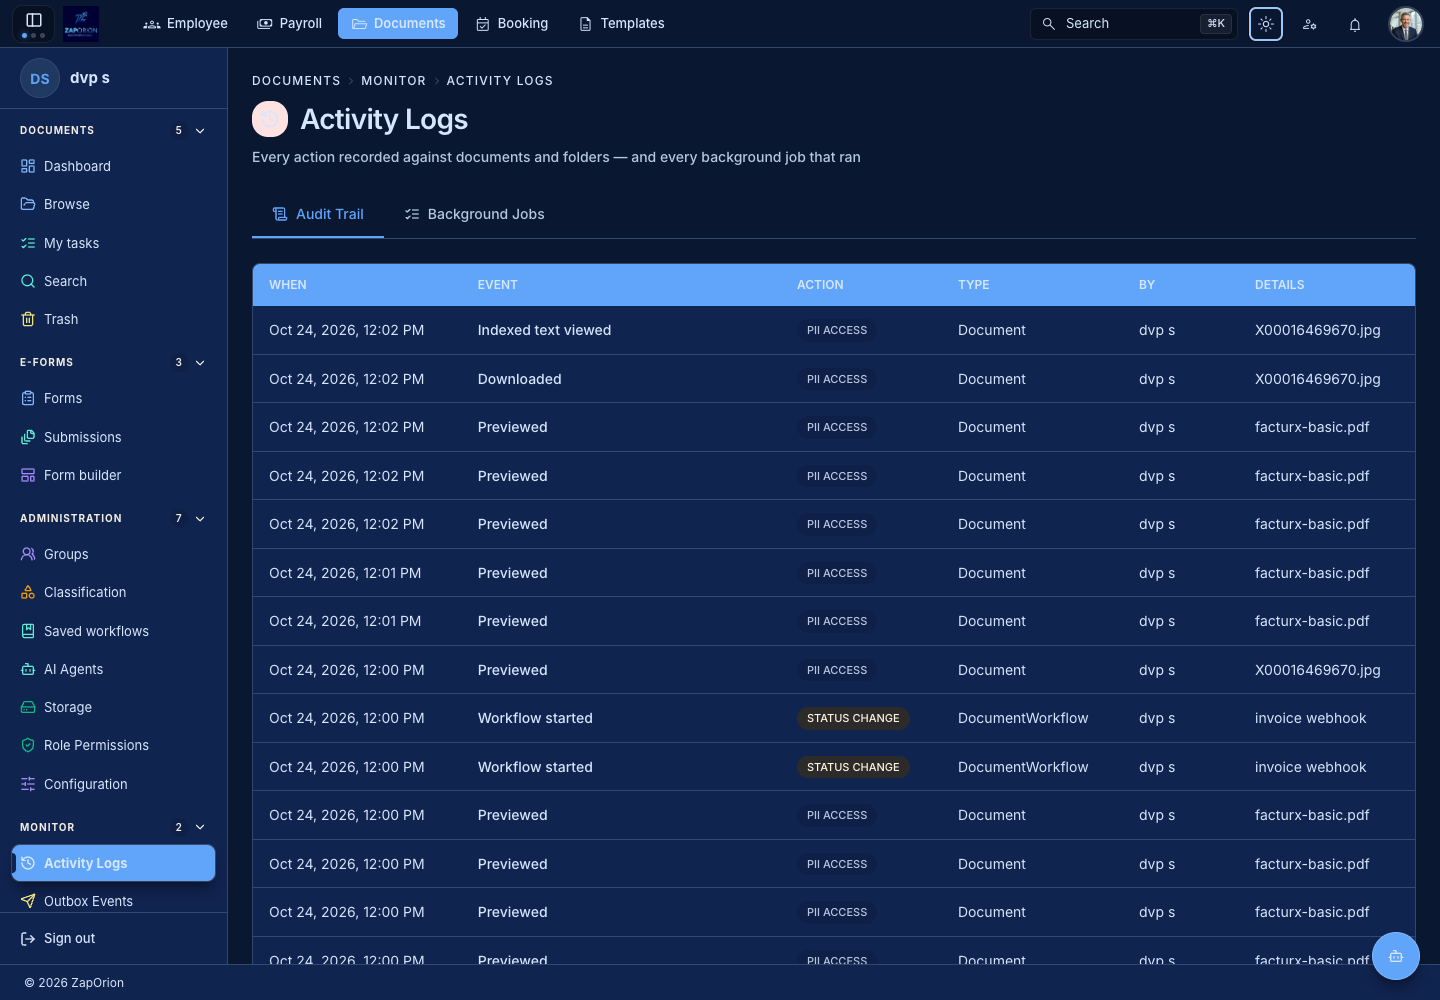
Task: Open Role Permissions
Action: 113,745
